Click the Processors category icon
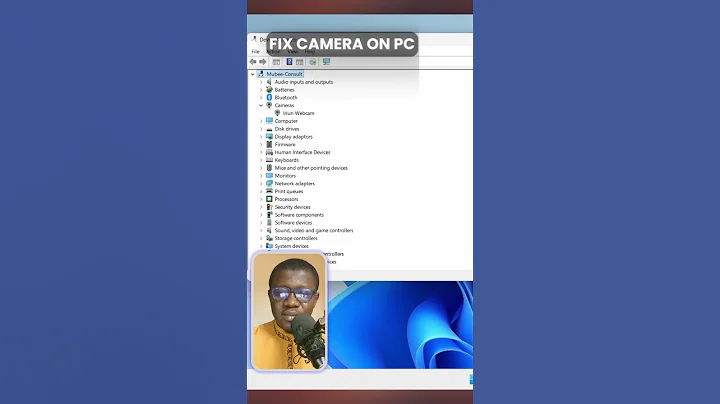Viewport: 720px width, 404px height. [x=269, y=199]
